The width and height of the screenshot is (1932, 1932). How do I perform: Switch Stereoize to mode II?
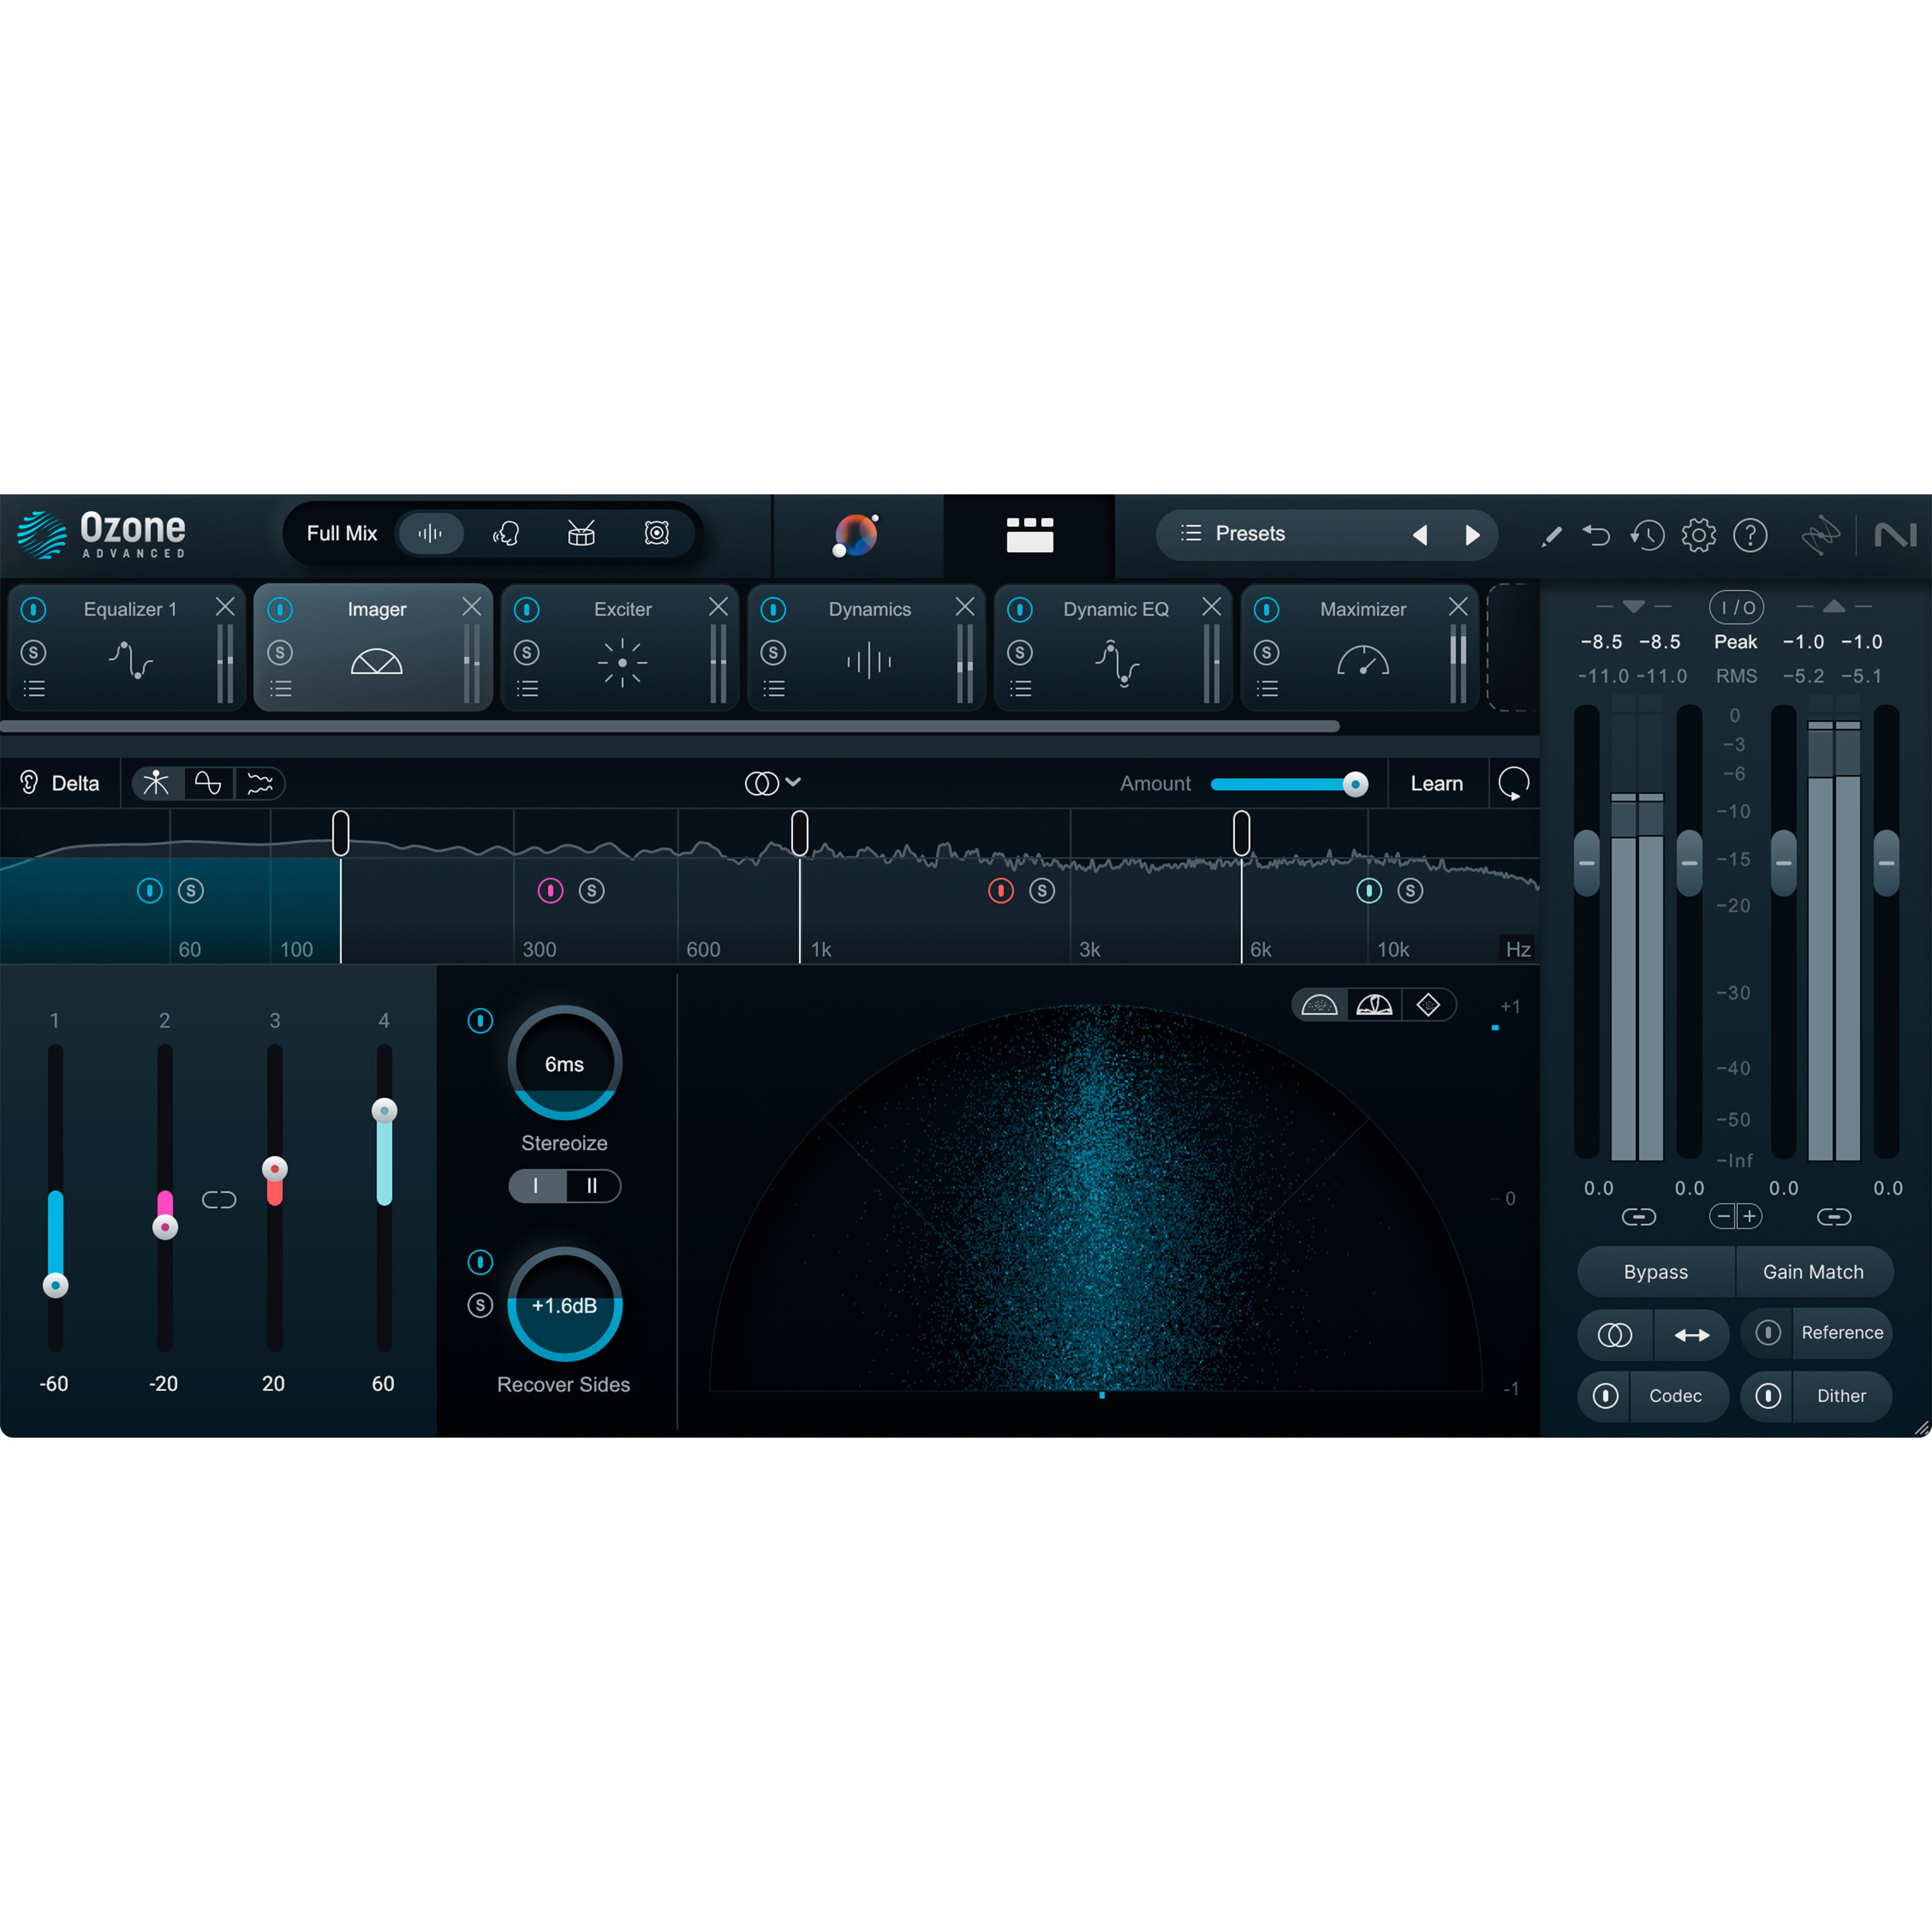[592, 1186]
